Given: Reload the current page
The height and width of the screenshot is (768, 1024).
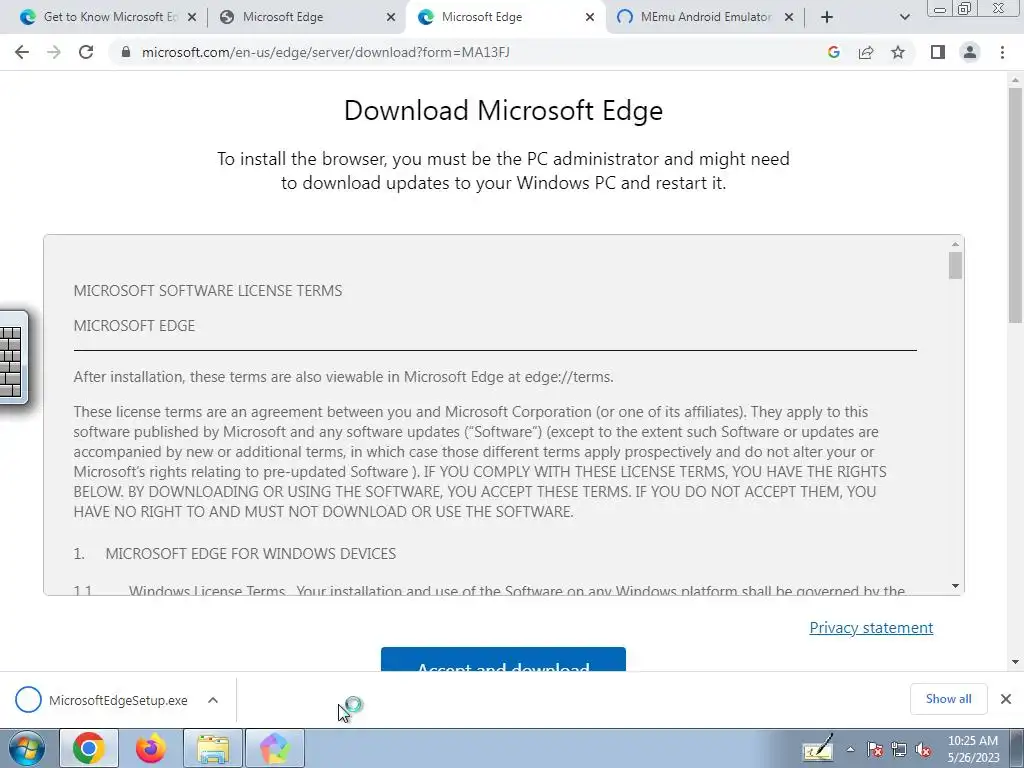Looking at the screenshot, I should tap(86, 52).
